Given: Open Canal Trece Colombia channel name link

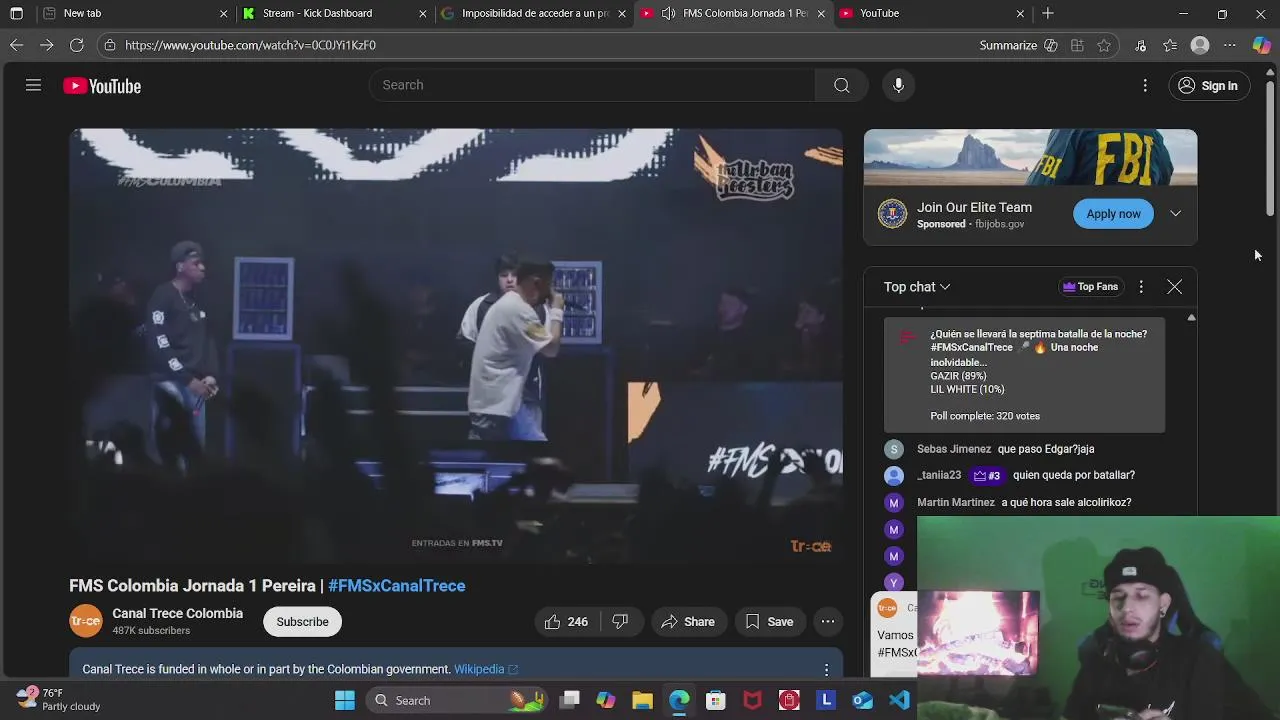Looking at the screenshot, I should coord(177,613).
